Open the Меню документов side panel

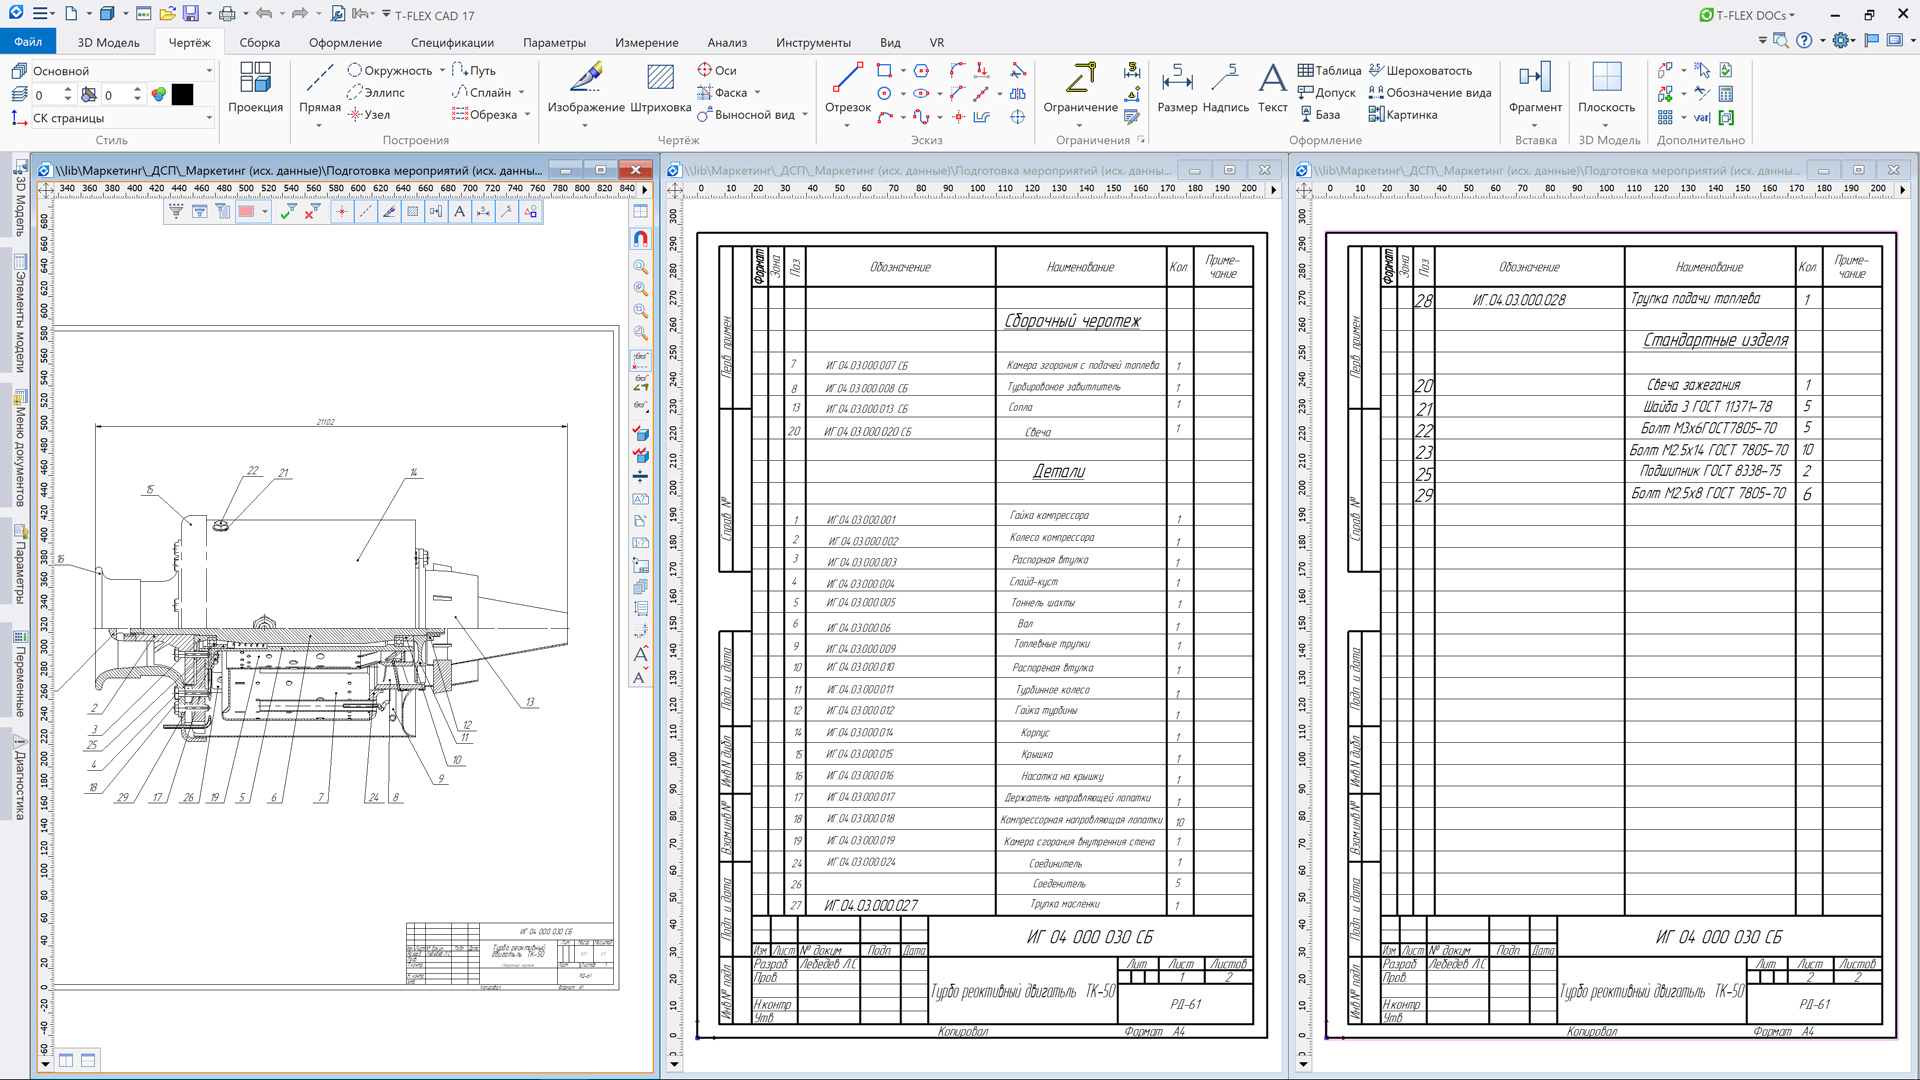[x=19, y=447]
